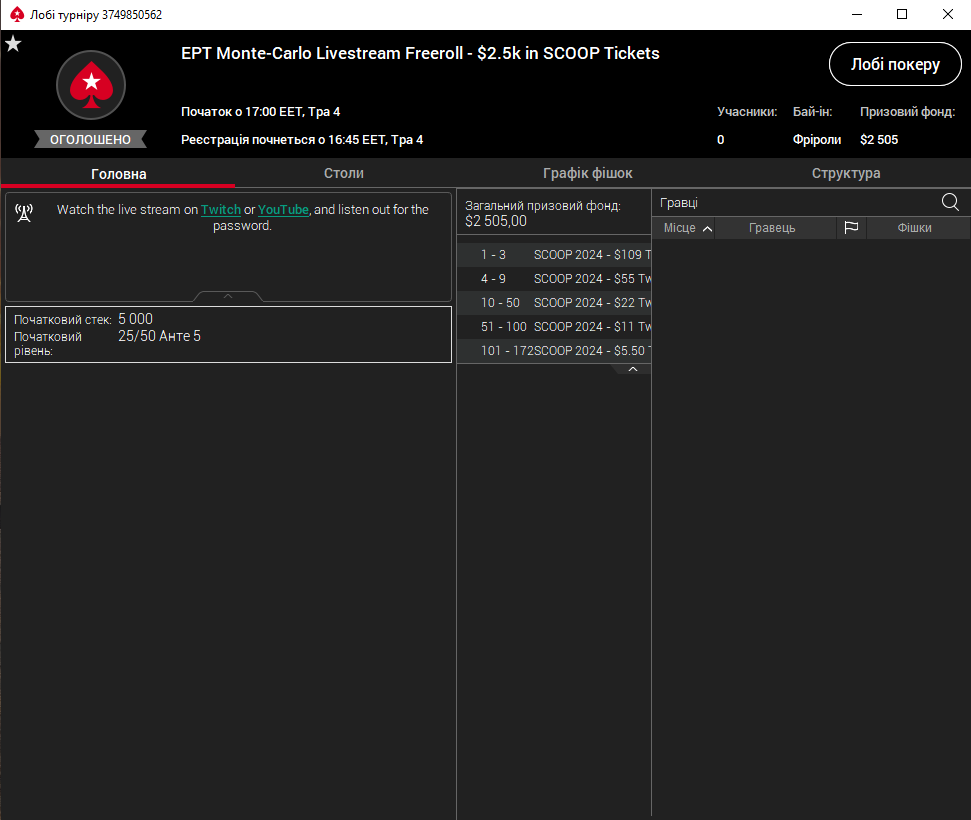Click PokerStars icon in title bar
This screenshot has height=820, width=971.
[x=17, y=14]
